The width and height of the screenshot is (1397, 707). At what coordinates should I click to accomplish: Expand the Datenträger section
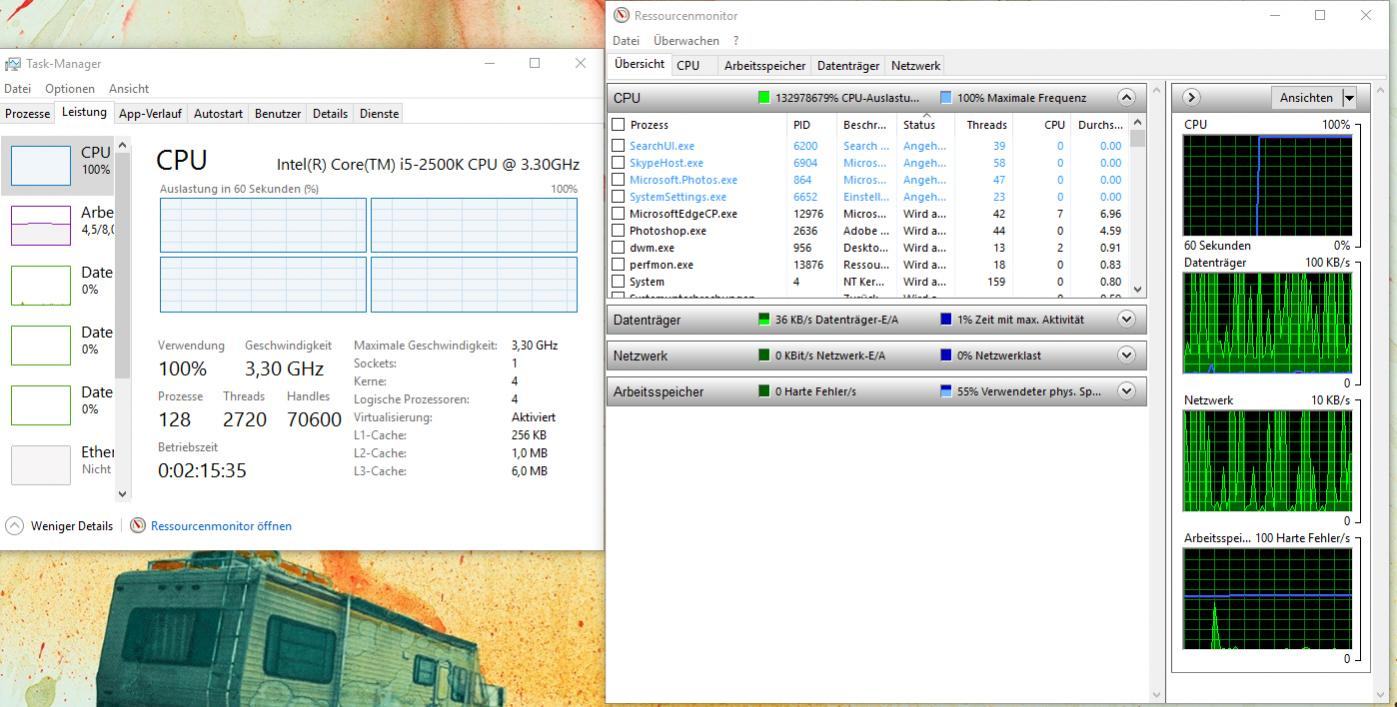(1126, 320)
